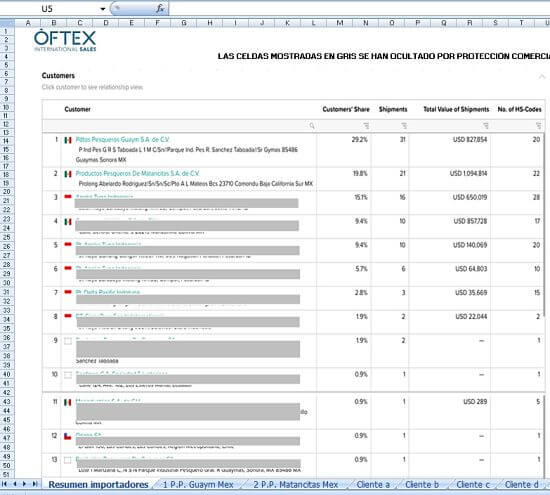Click Total Value of Shipments header
Viewport: 550px width, 495px height.
456,109
